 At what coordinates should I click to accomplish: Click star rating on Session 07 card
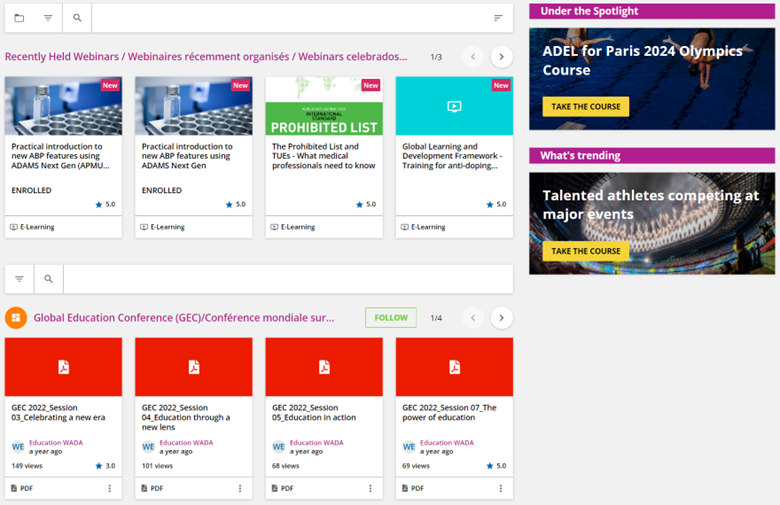(x=496, y=466)
